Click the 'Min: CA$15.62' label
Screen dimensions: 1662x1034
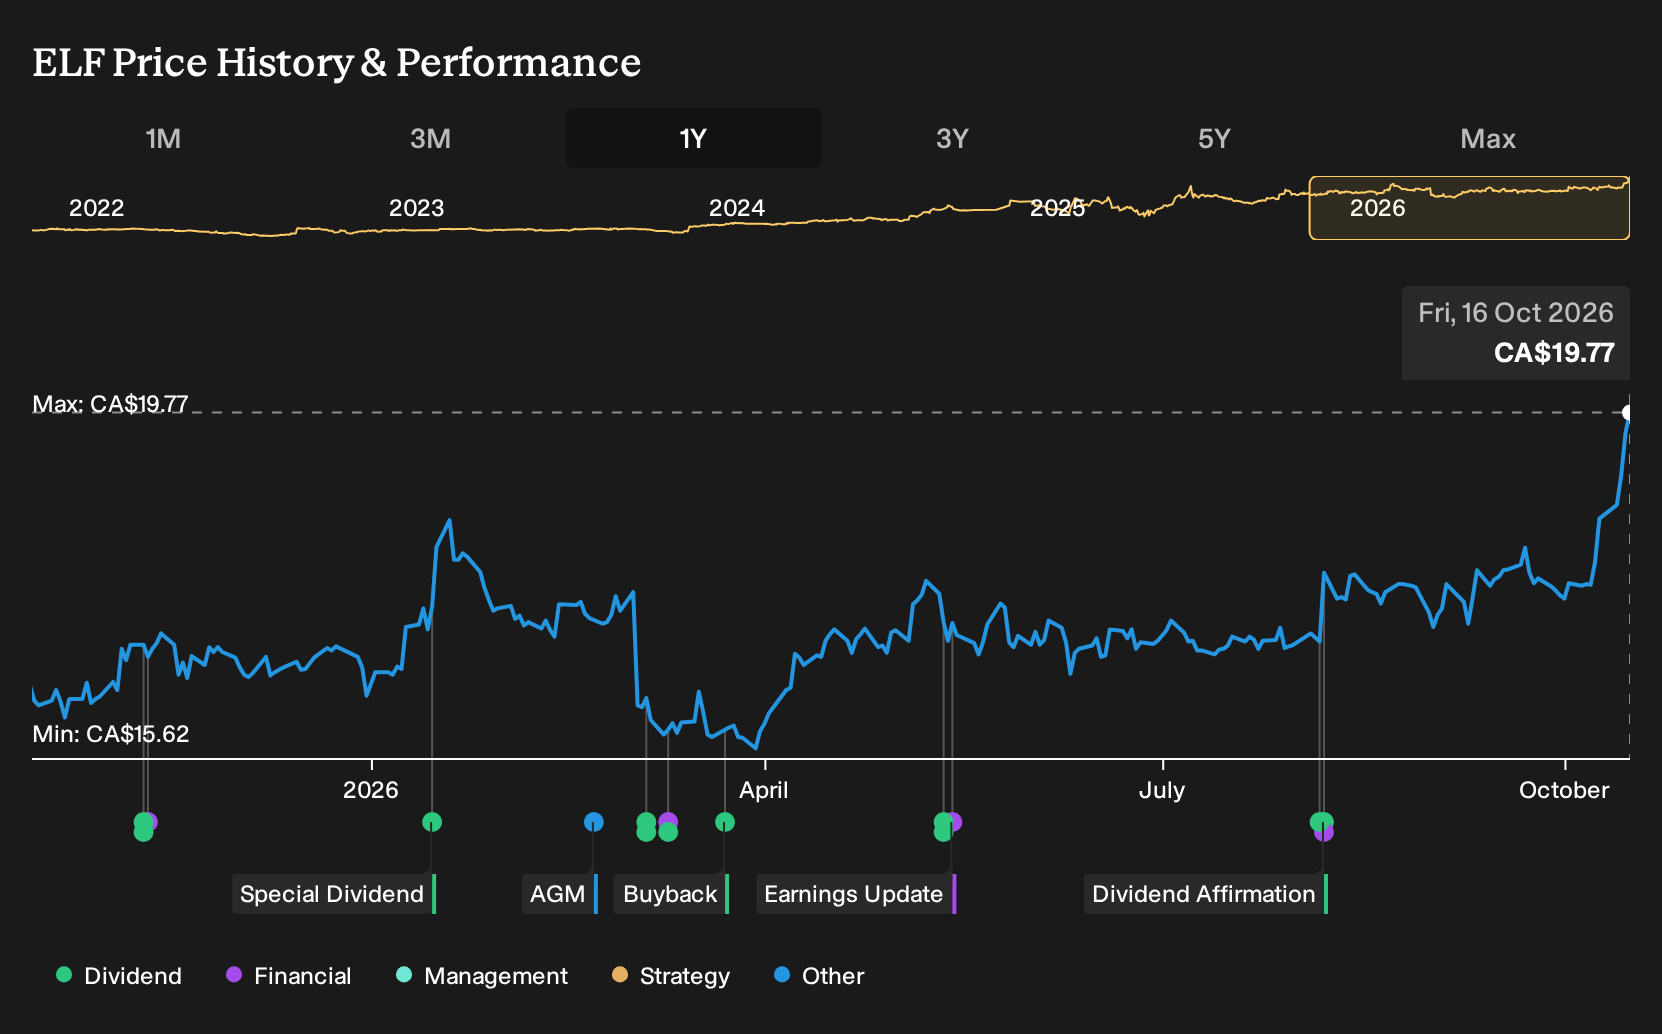pyautogui.click(x=111, y=734)
